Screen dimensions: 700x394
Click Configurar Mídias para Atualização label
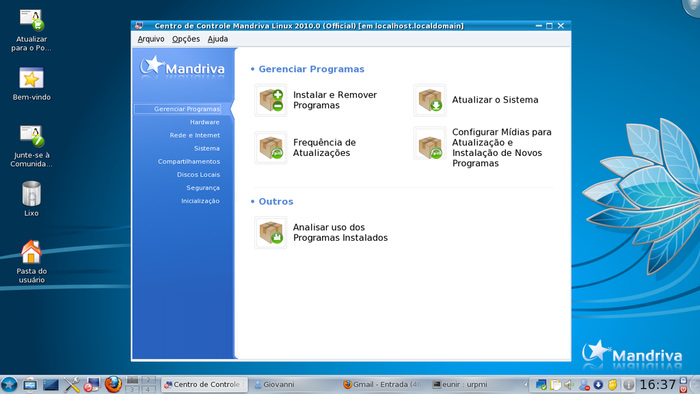(502, 148)
